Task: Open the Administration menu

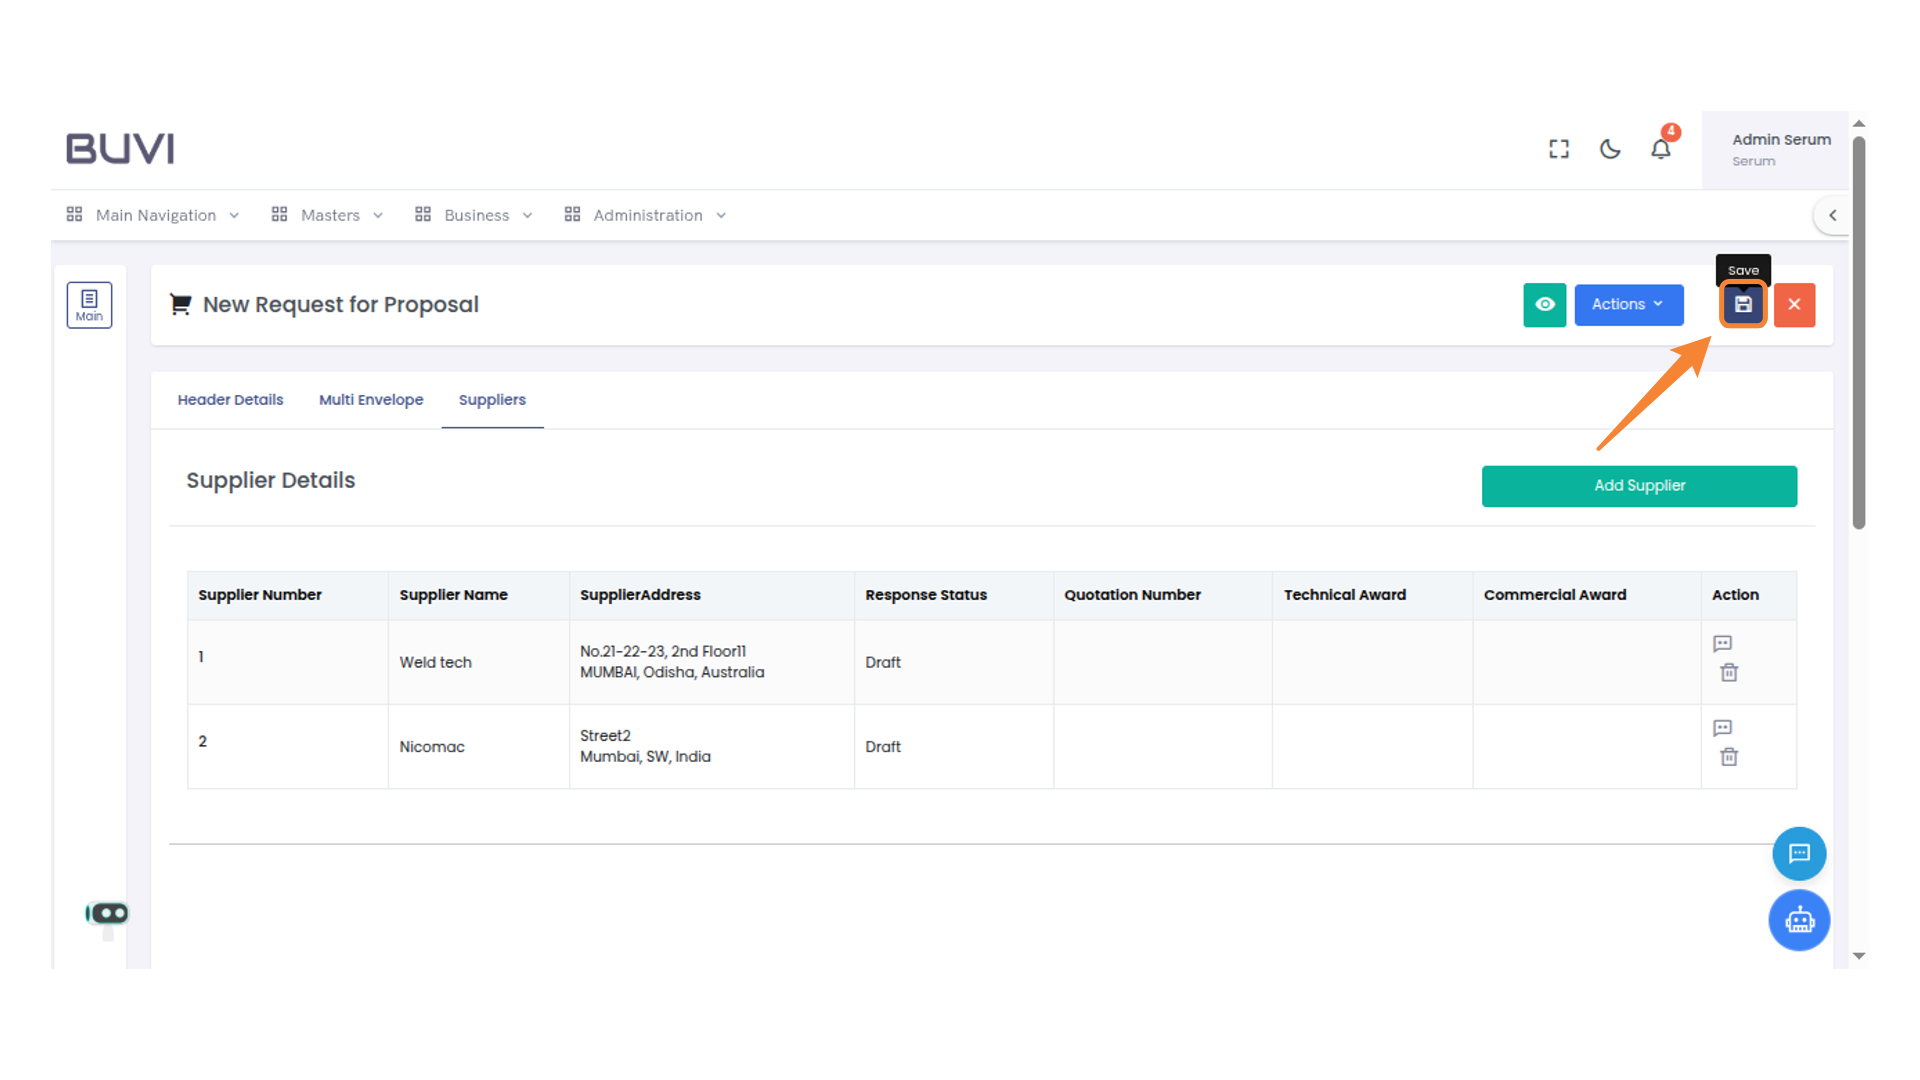Action: [646, 215]
